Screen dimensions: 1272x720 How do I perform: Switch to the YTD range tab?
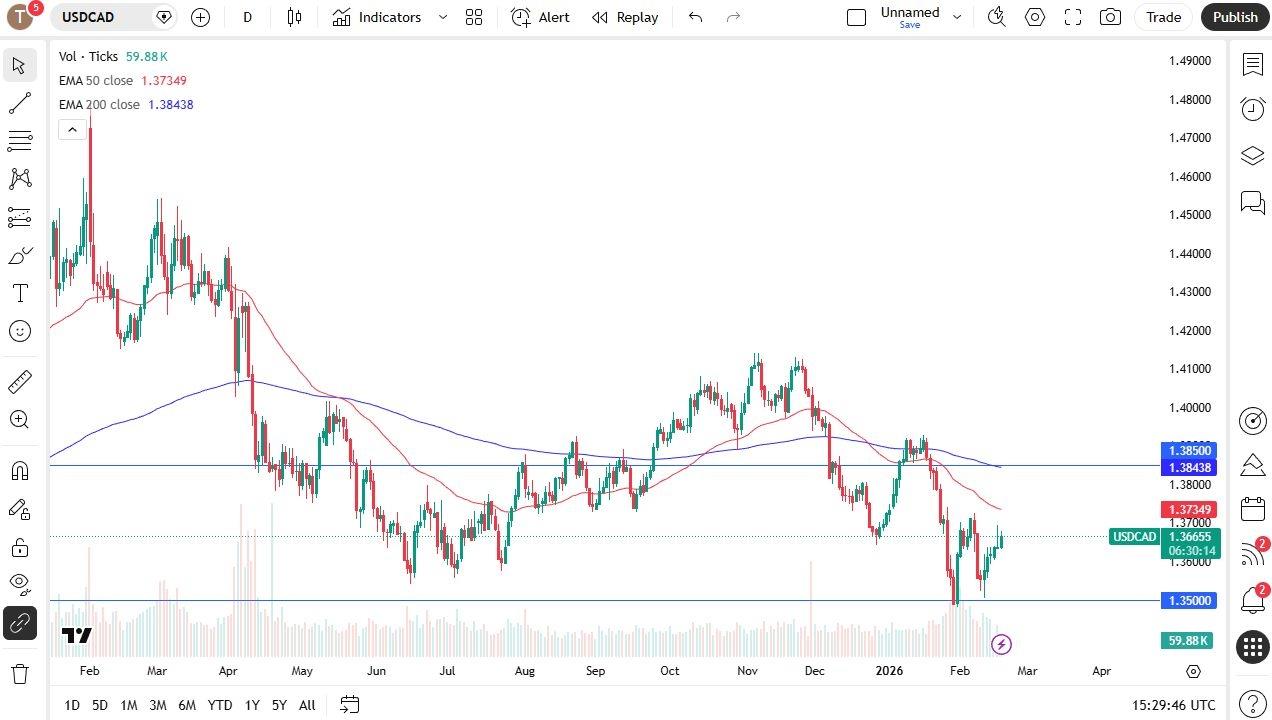click(x=219, y=705)
